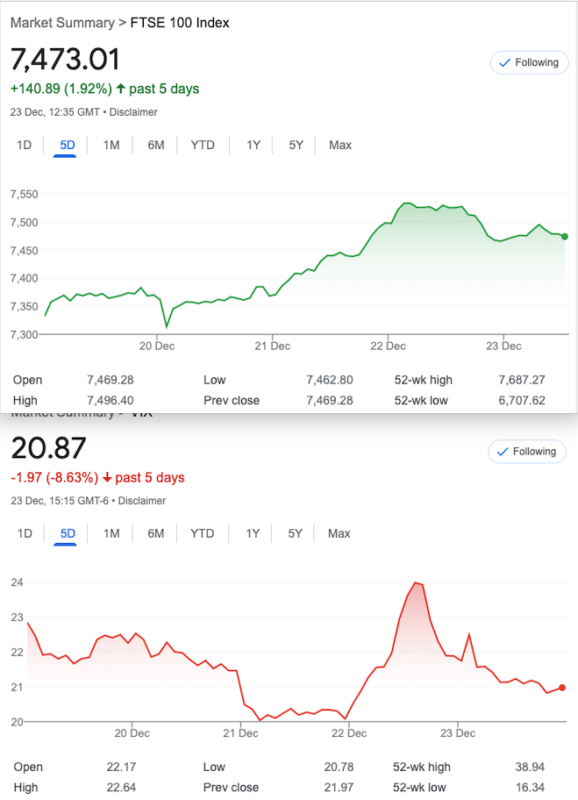
Task: Click the green endpoint dot on FTSE chart
Action: [564, 237]
